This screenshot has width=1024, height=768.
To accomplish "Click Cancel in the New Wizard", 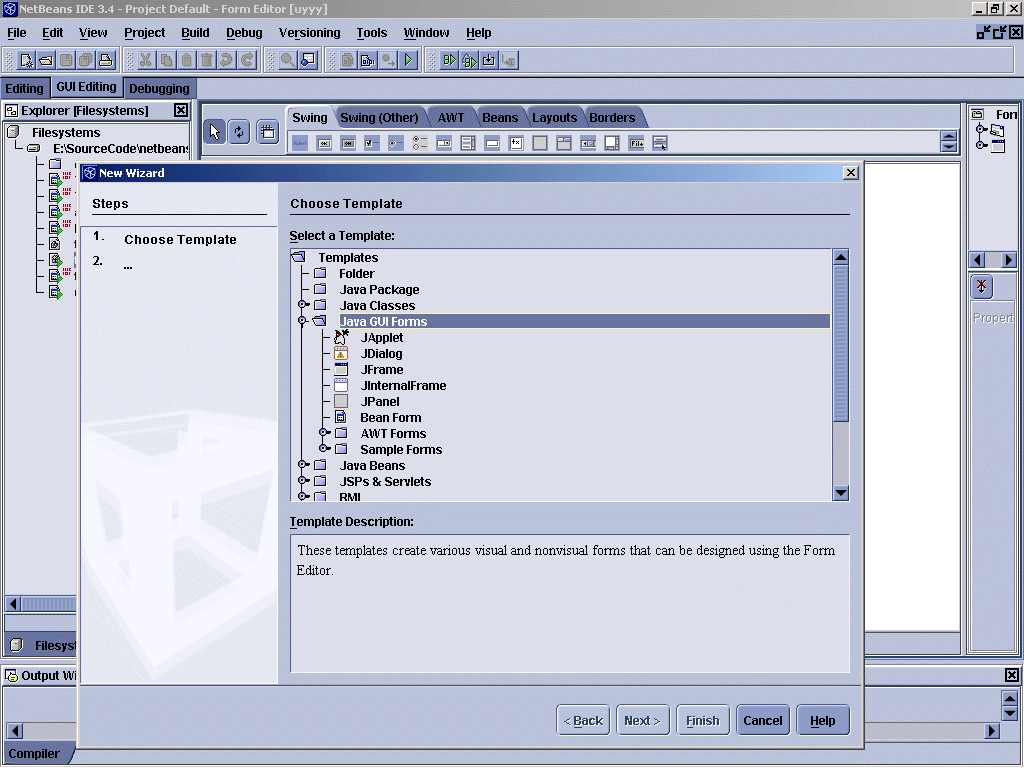I will click(763, 720).
